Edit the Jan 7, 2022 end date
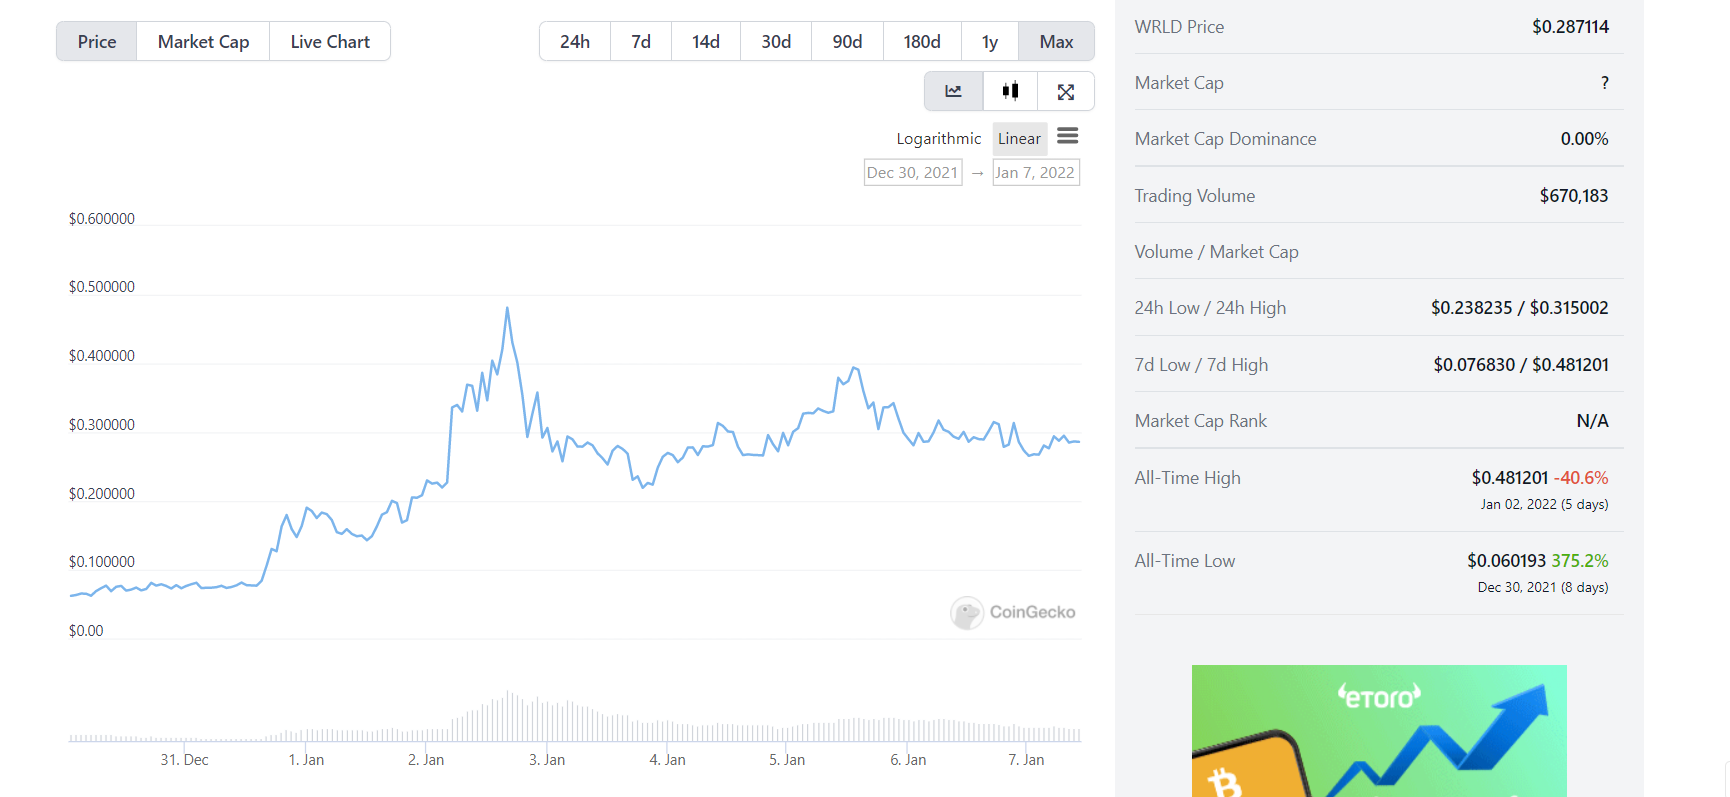The width and height of the screenshot is (1730, 797). tap(1036, 173)
